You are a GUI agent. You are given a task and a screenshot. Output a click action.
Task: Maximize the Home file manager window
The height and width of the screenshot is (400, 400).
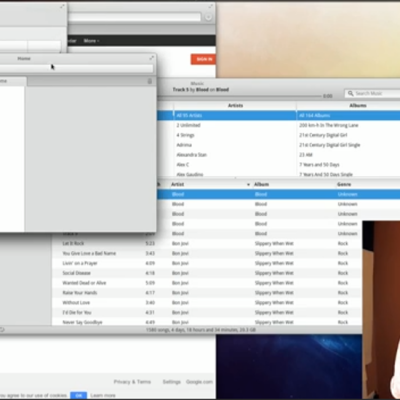point(151,58)
